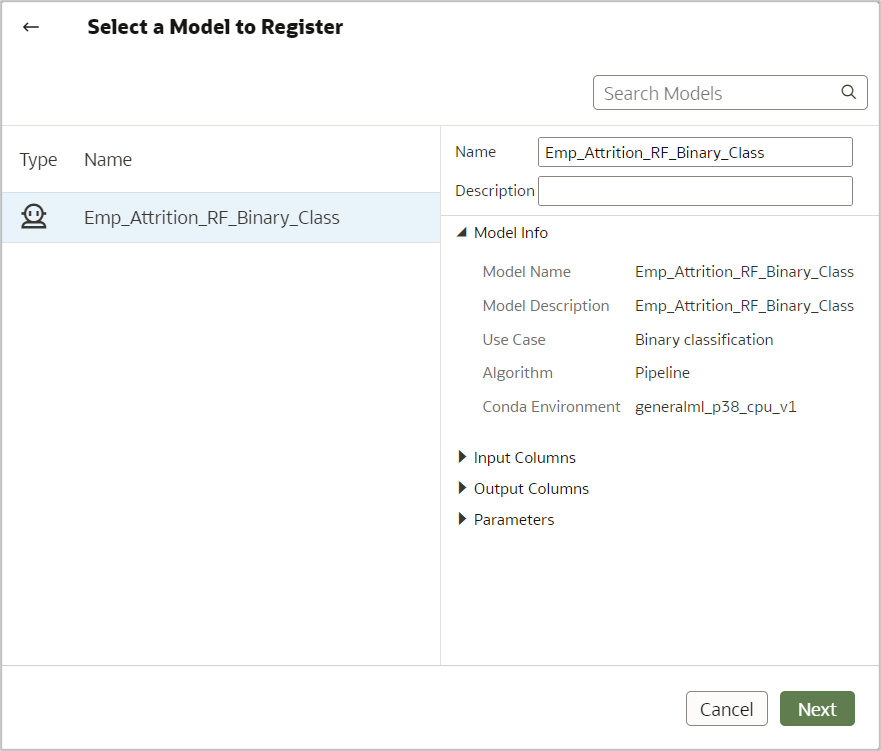Collapse the Model Info section

click(461, 232)
